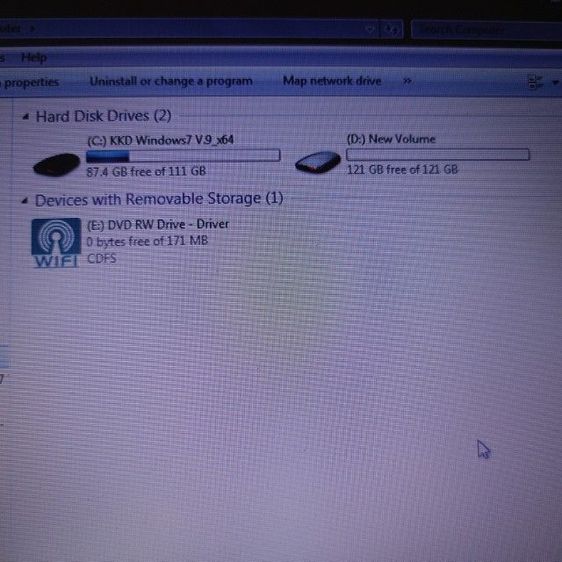This screenshot has height=562, width=562.
Task: Open the D: New Volume drive icon
Action: point(318,162)
